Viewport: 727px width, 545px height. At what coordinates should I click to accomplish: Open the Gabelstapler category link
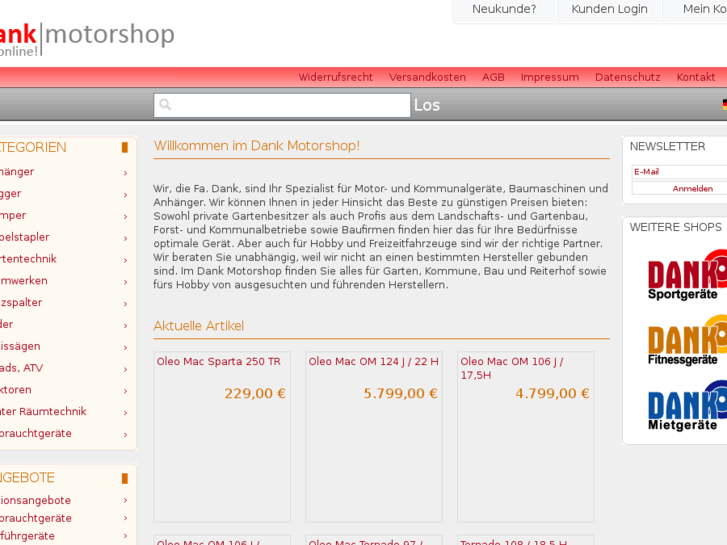pyautogui.click(x=25, y=237)
